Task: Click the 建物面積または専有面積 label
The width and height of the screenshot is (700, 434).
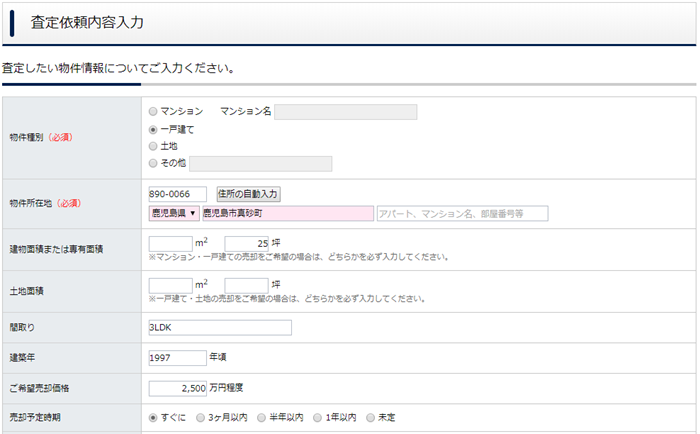Action: tap(56, 249)
